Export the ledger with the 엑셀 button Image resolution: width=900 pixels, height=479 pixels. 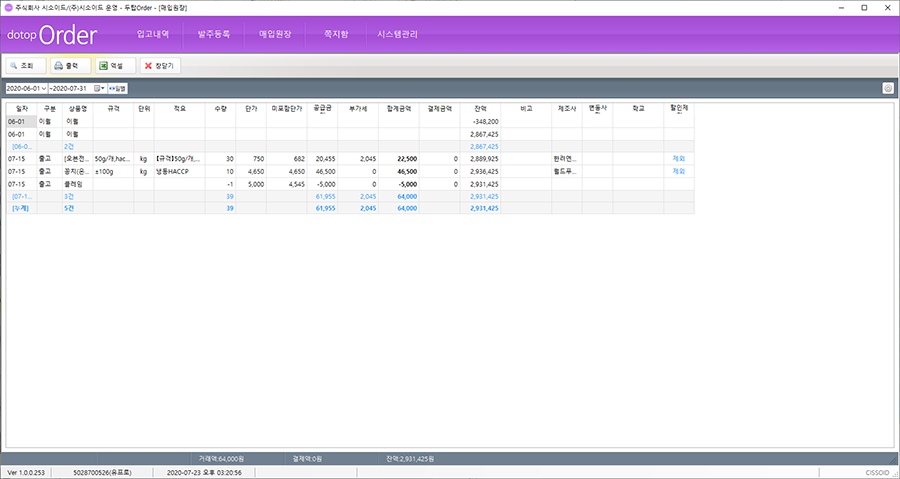pos(115,65)
